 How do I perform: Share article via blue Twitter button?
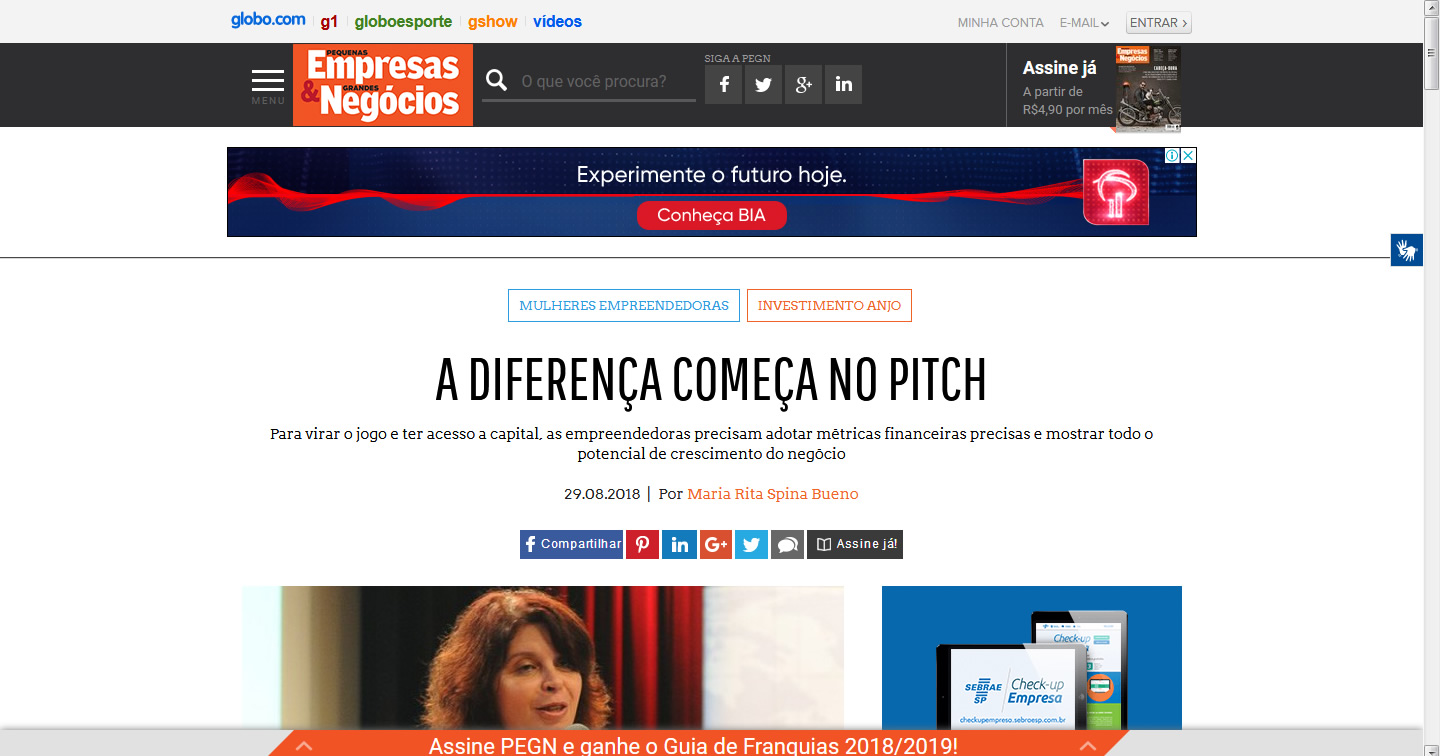751,544
